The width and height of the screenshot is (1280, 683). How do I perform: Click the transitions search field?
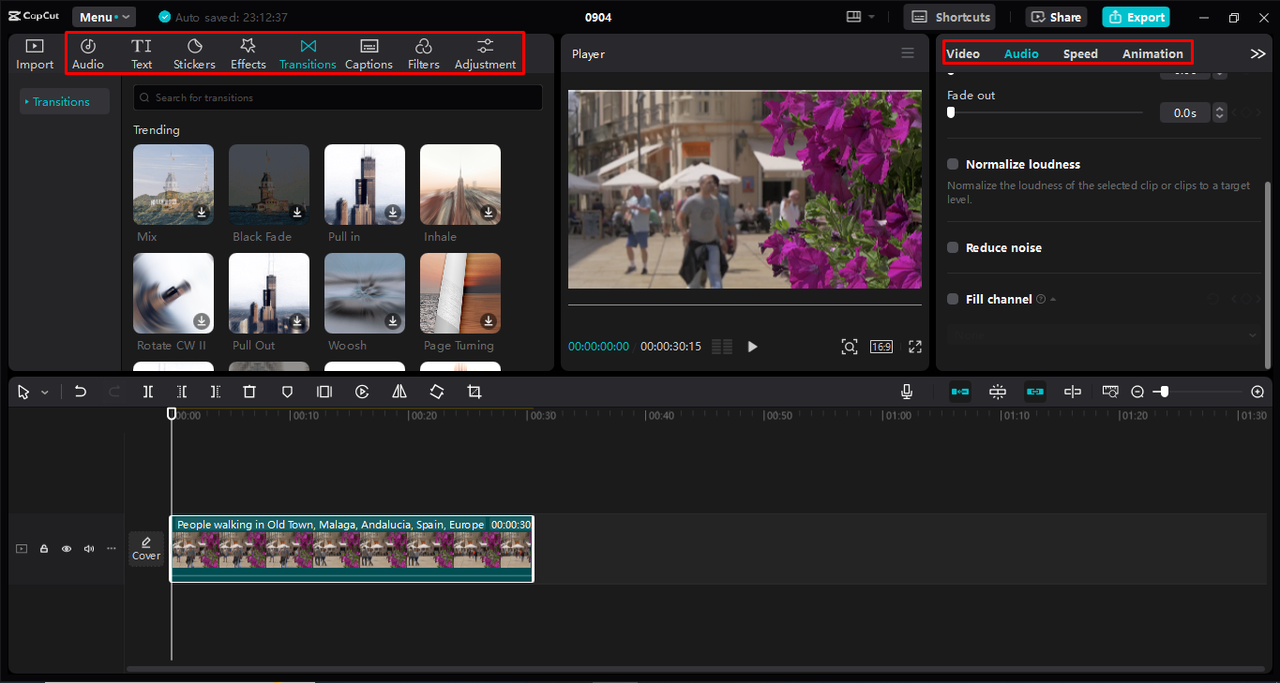(x=340, y=98)
